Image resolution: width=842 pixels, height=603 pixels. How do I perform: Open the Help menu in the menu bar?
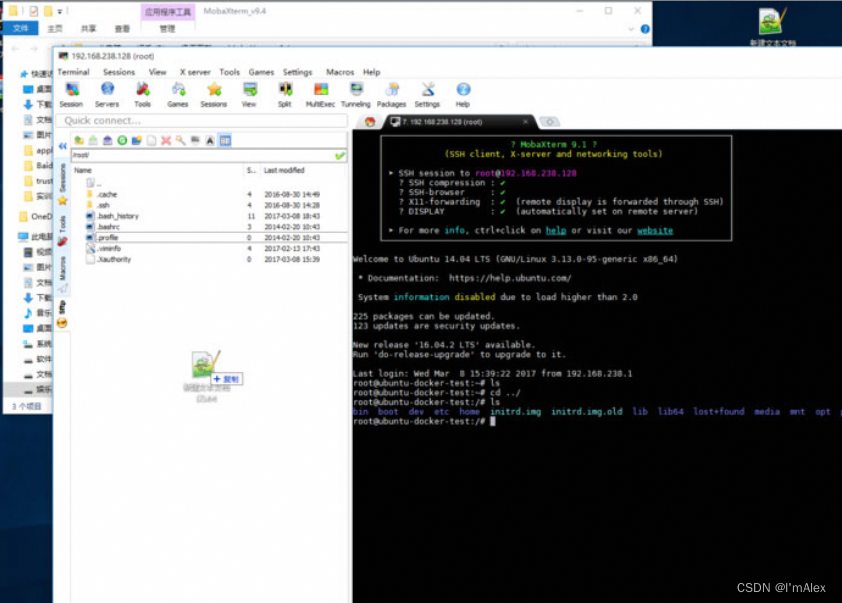click(x=372, y=72)
